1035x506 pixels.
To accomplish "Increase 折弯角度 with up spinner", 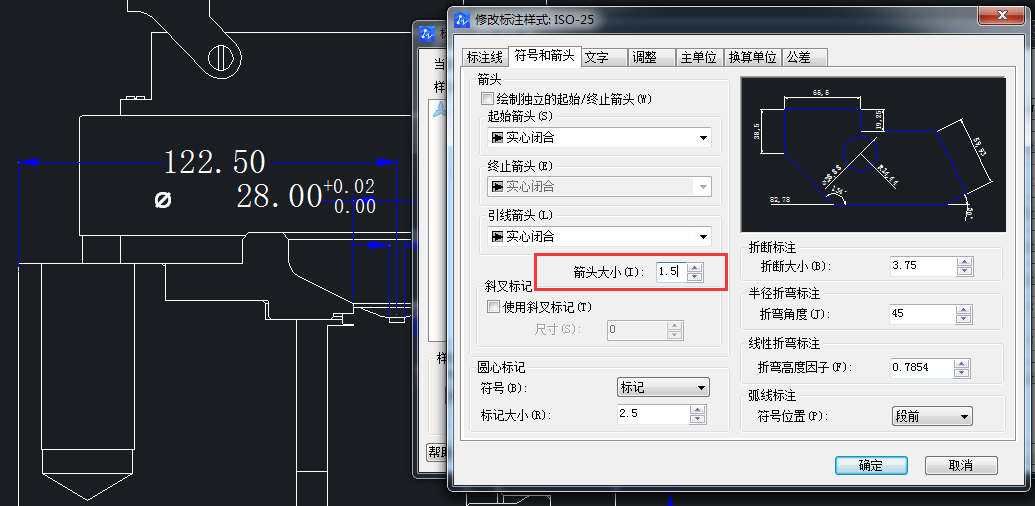I will [x=964, y=309].
